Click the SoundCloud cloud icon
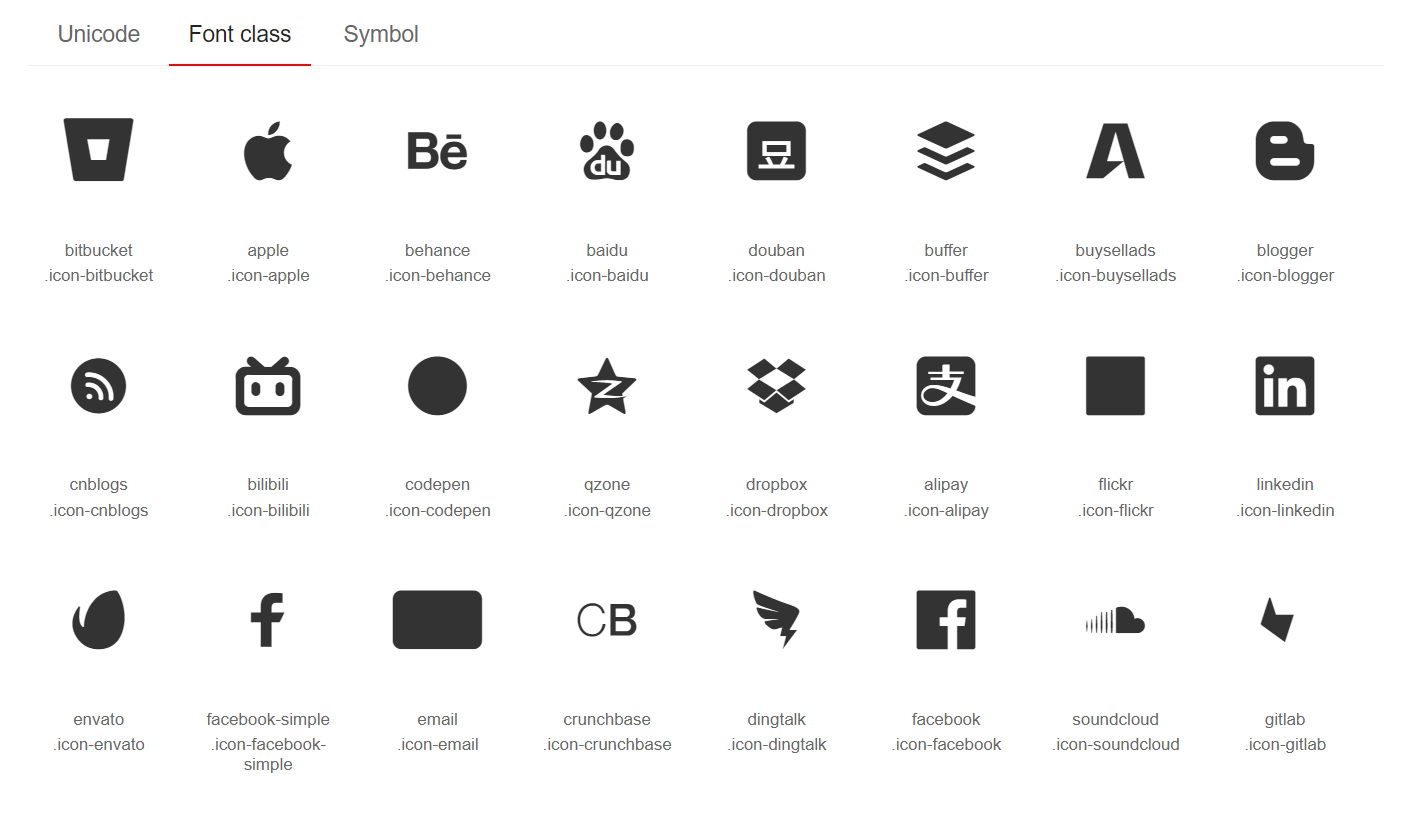 [x=1115, y=621]
